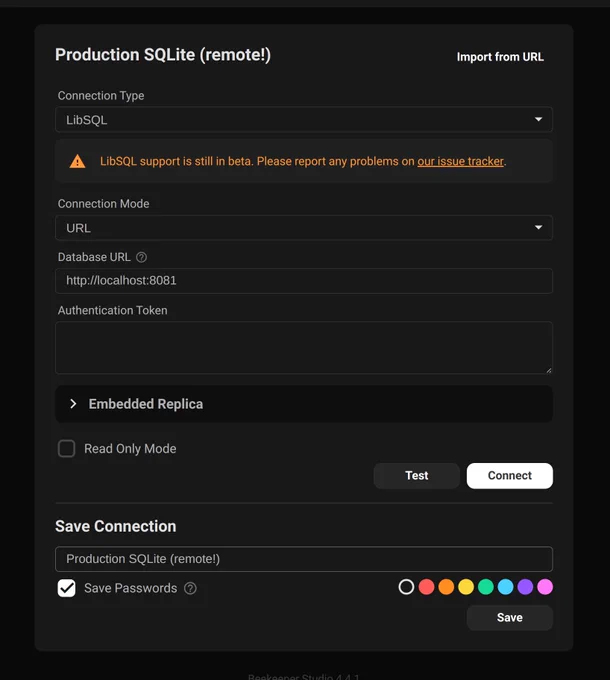610x680 pixels.
Task: Click the Embedded Replica chevron arrow
Action: coord(73,404)
